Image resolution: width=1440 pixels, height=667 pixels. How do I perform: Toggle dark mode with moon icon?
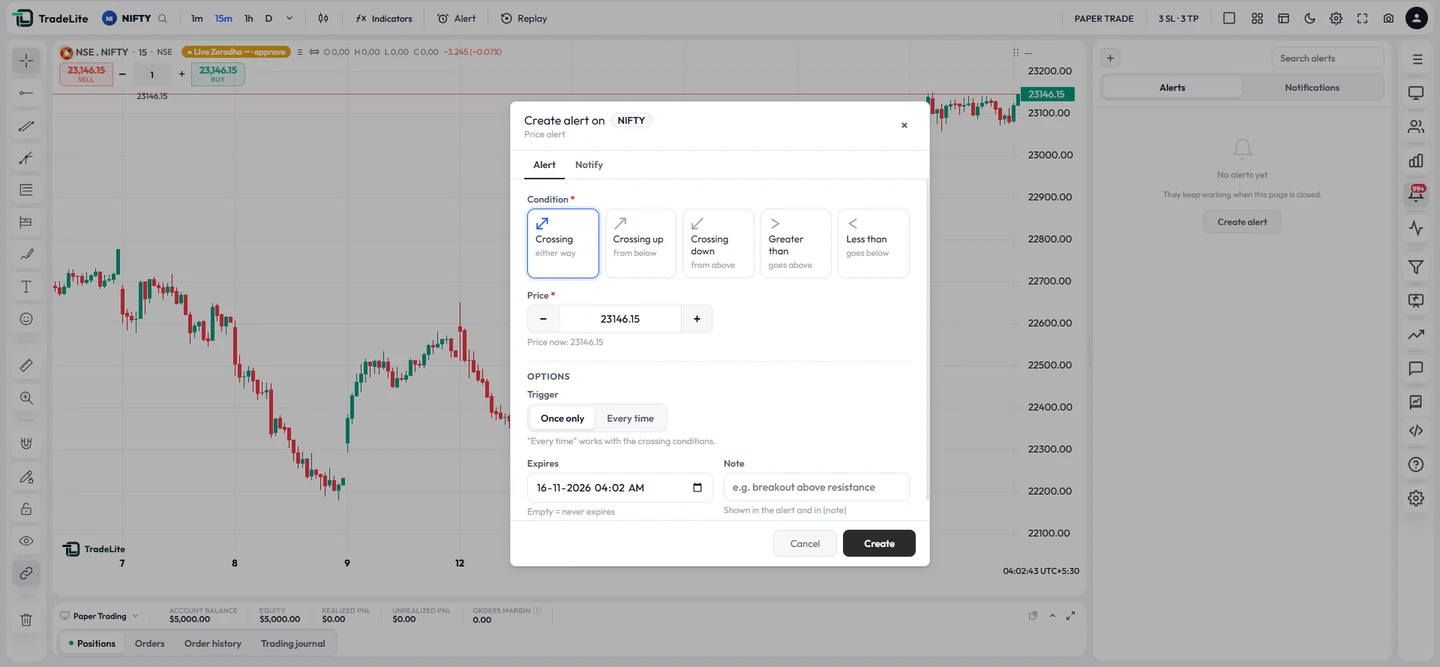click(1310, 18)
